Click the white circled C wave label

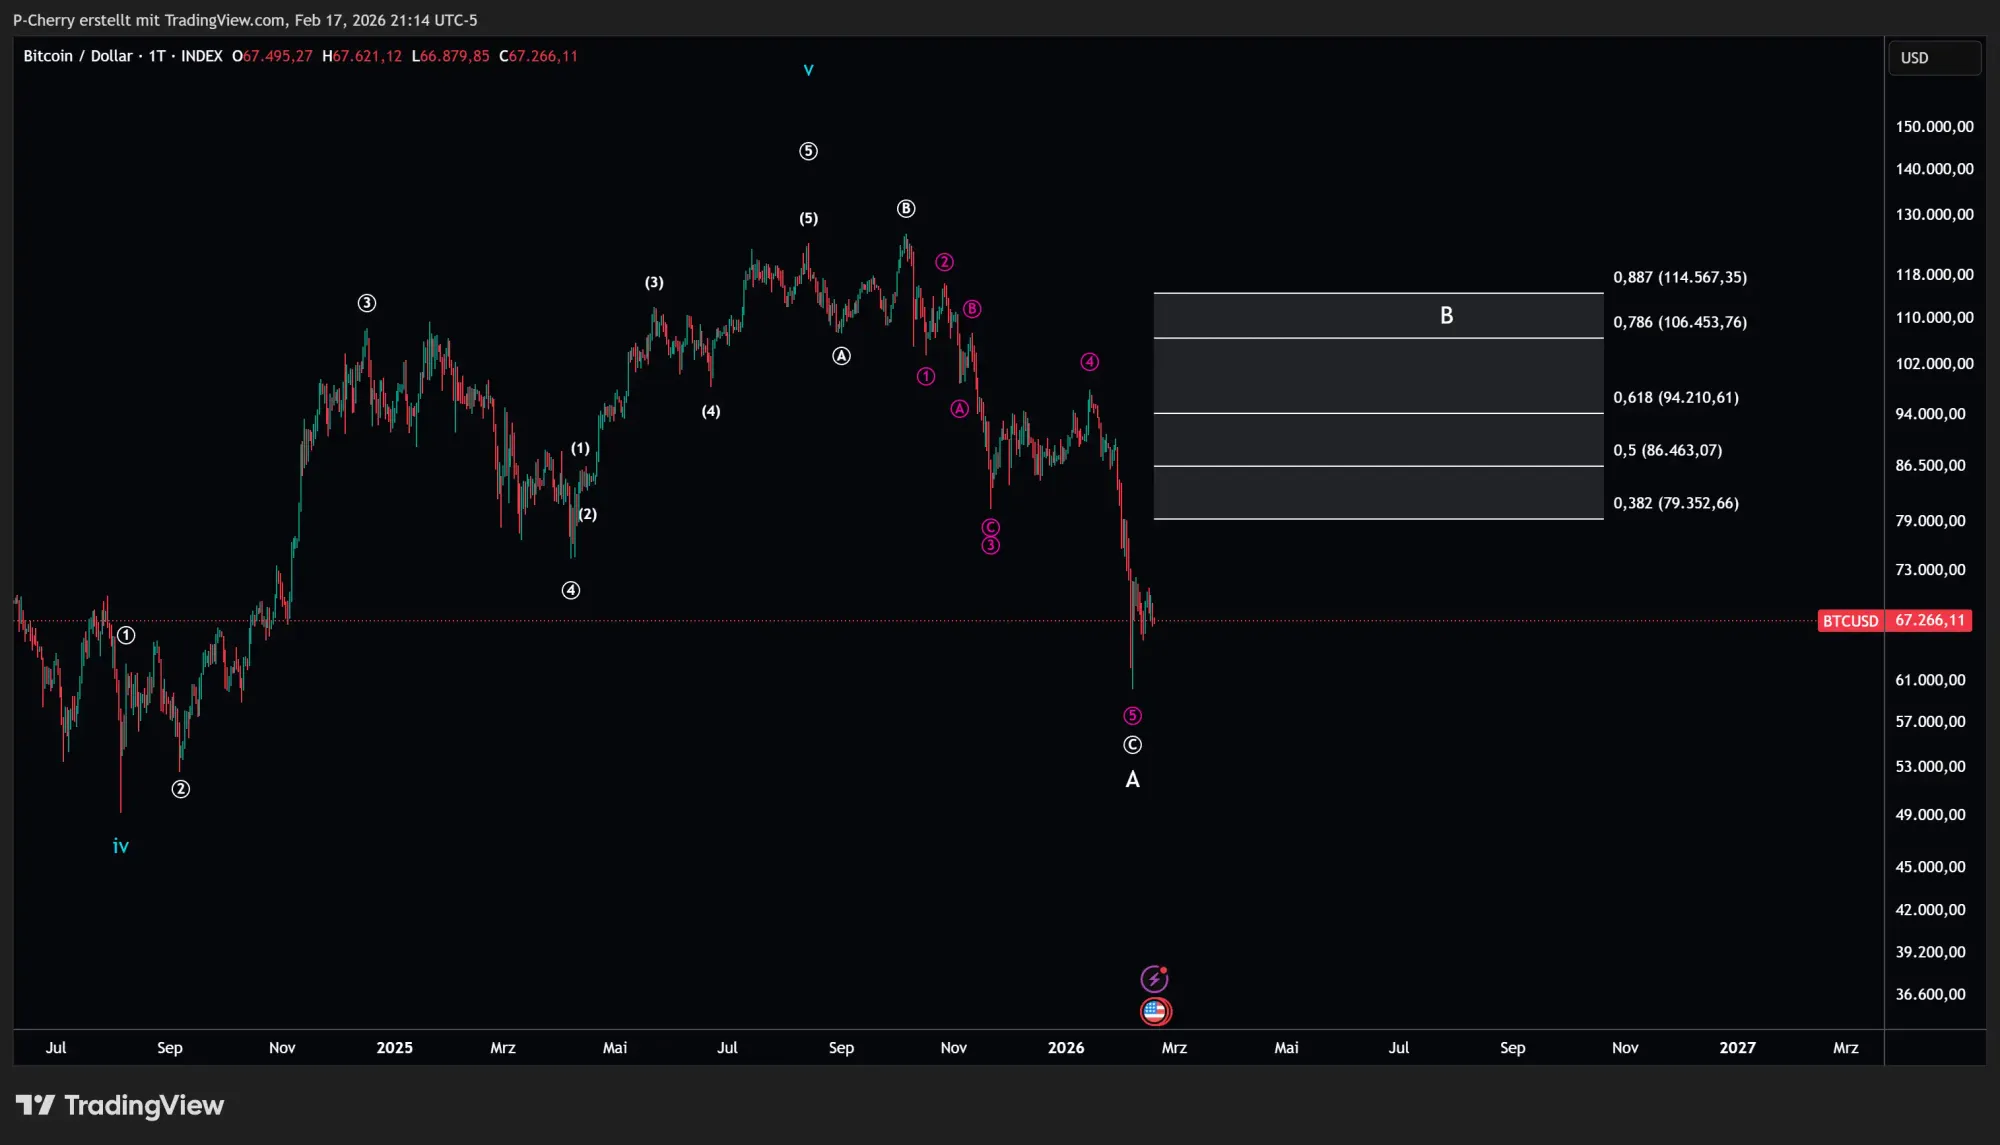pos(1132,745)
